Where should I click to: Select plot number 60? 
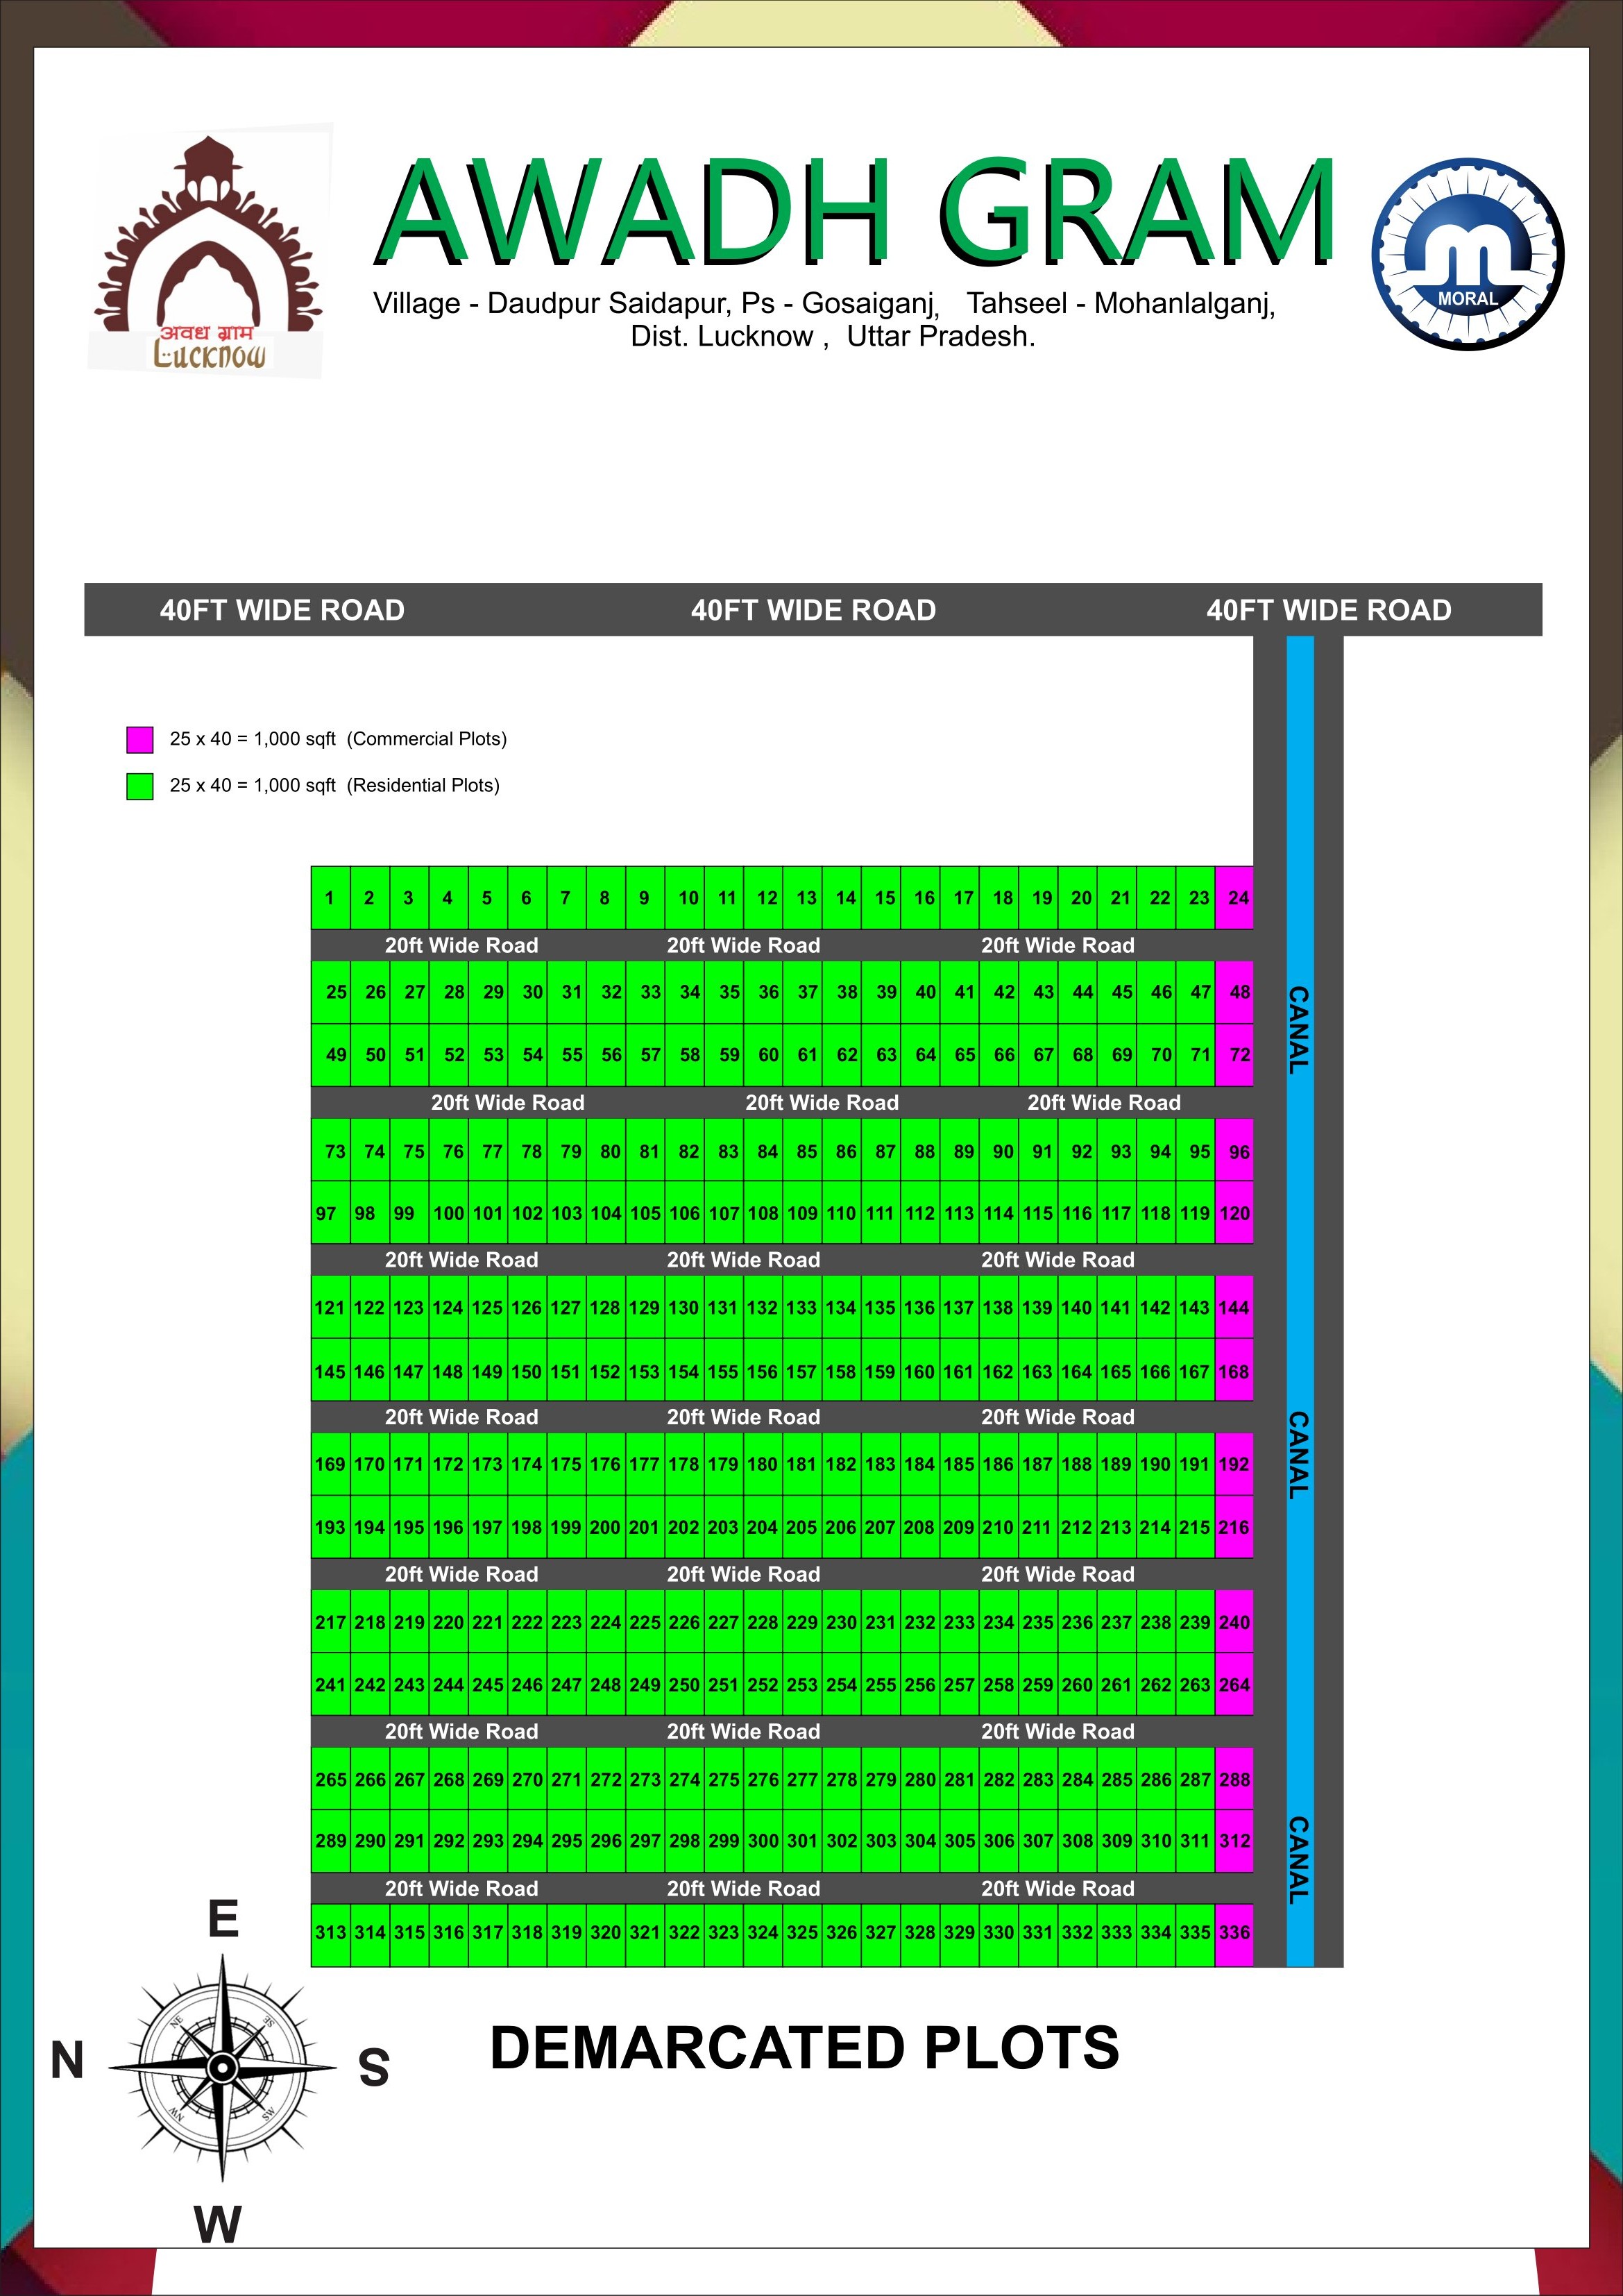(763, 1055)
